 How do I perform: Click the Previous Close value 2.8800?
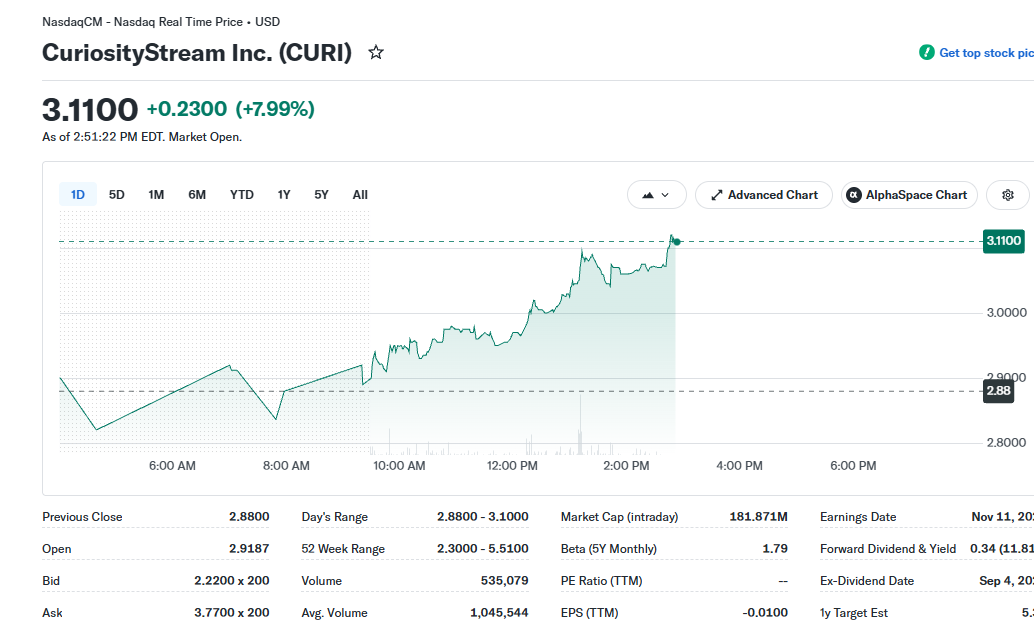pos(249,517)
